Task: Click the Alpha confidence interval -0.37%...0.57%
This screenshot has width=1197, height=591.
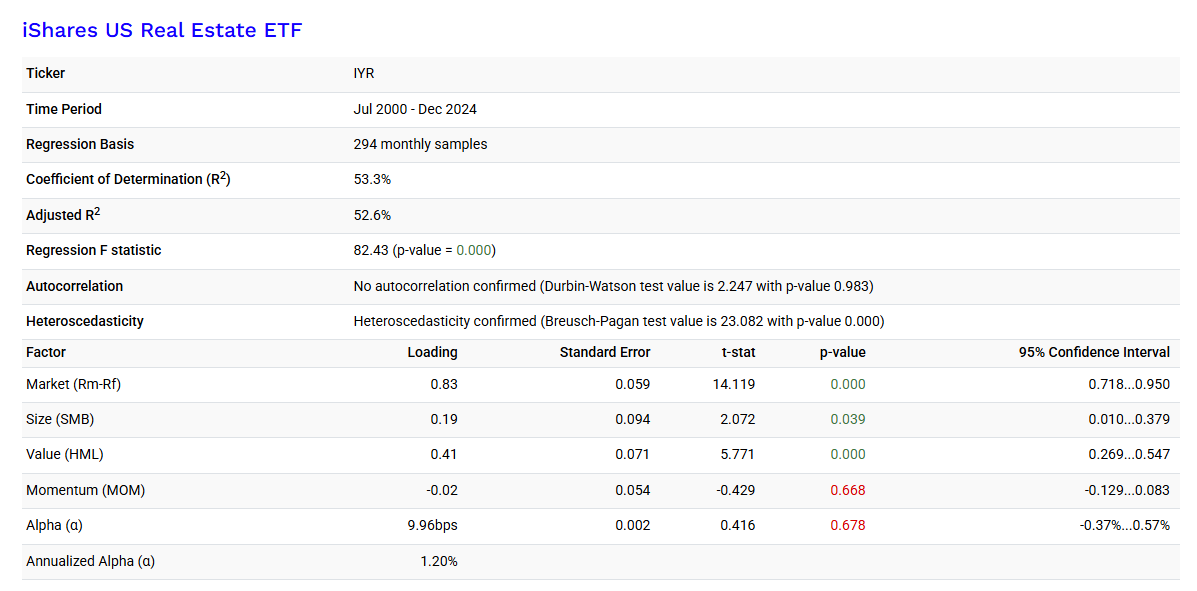Action: pos(1124,525)
